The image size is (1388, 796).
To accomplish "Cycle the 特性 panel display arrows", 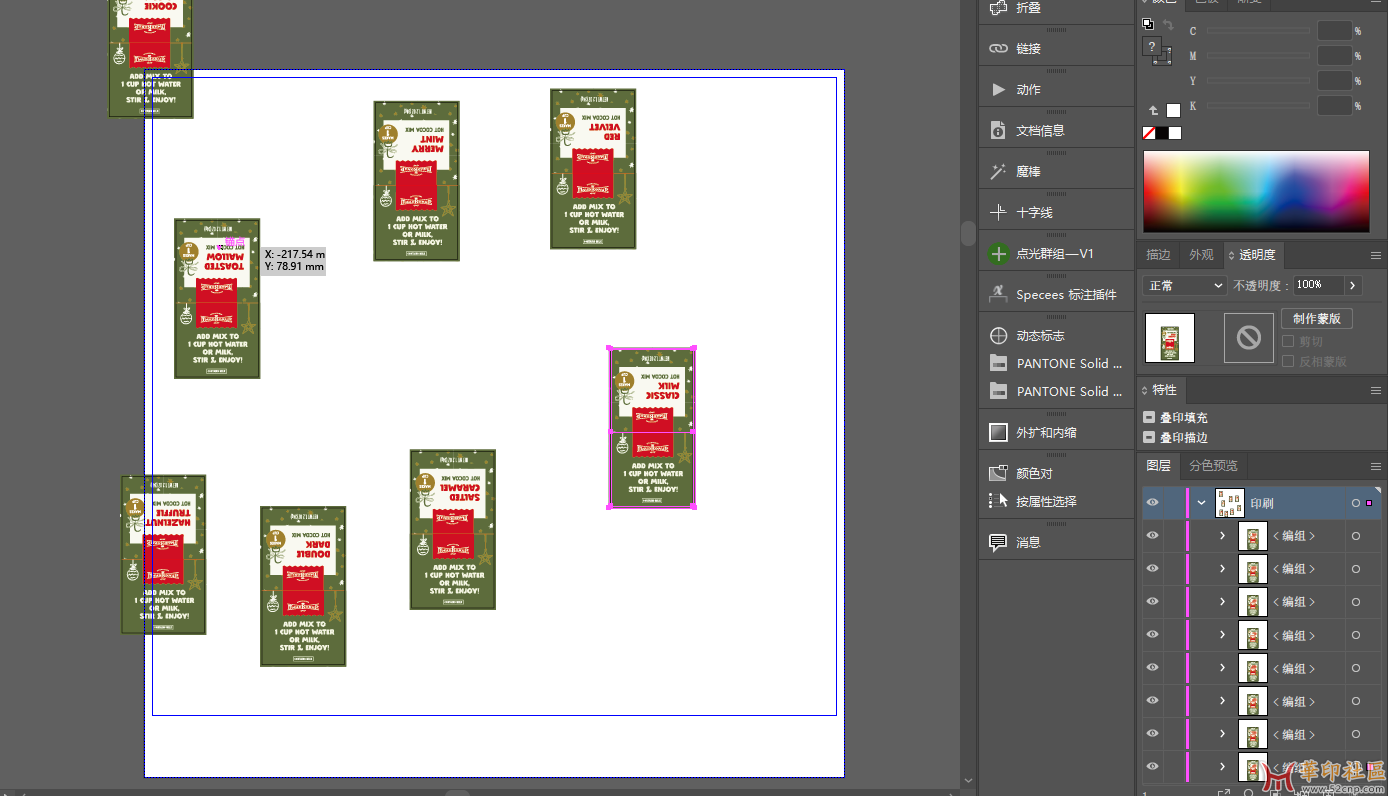I will tap(1146, 390).
